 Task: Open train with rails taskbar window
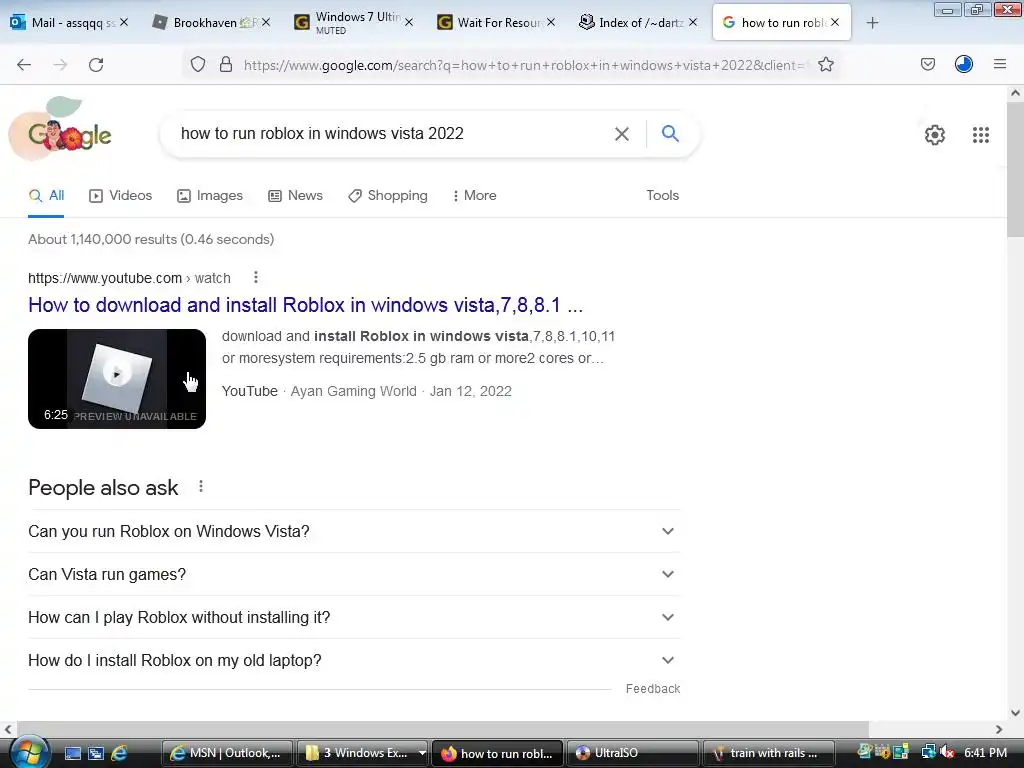coord(769,753)
